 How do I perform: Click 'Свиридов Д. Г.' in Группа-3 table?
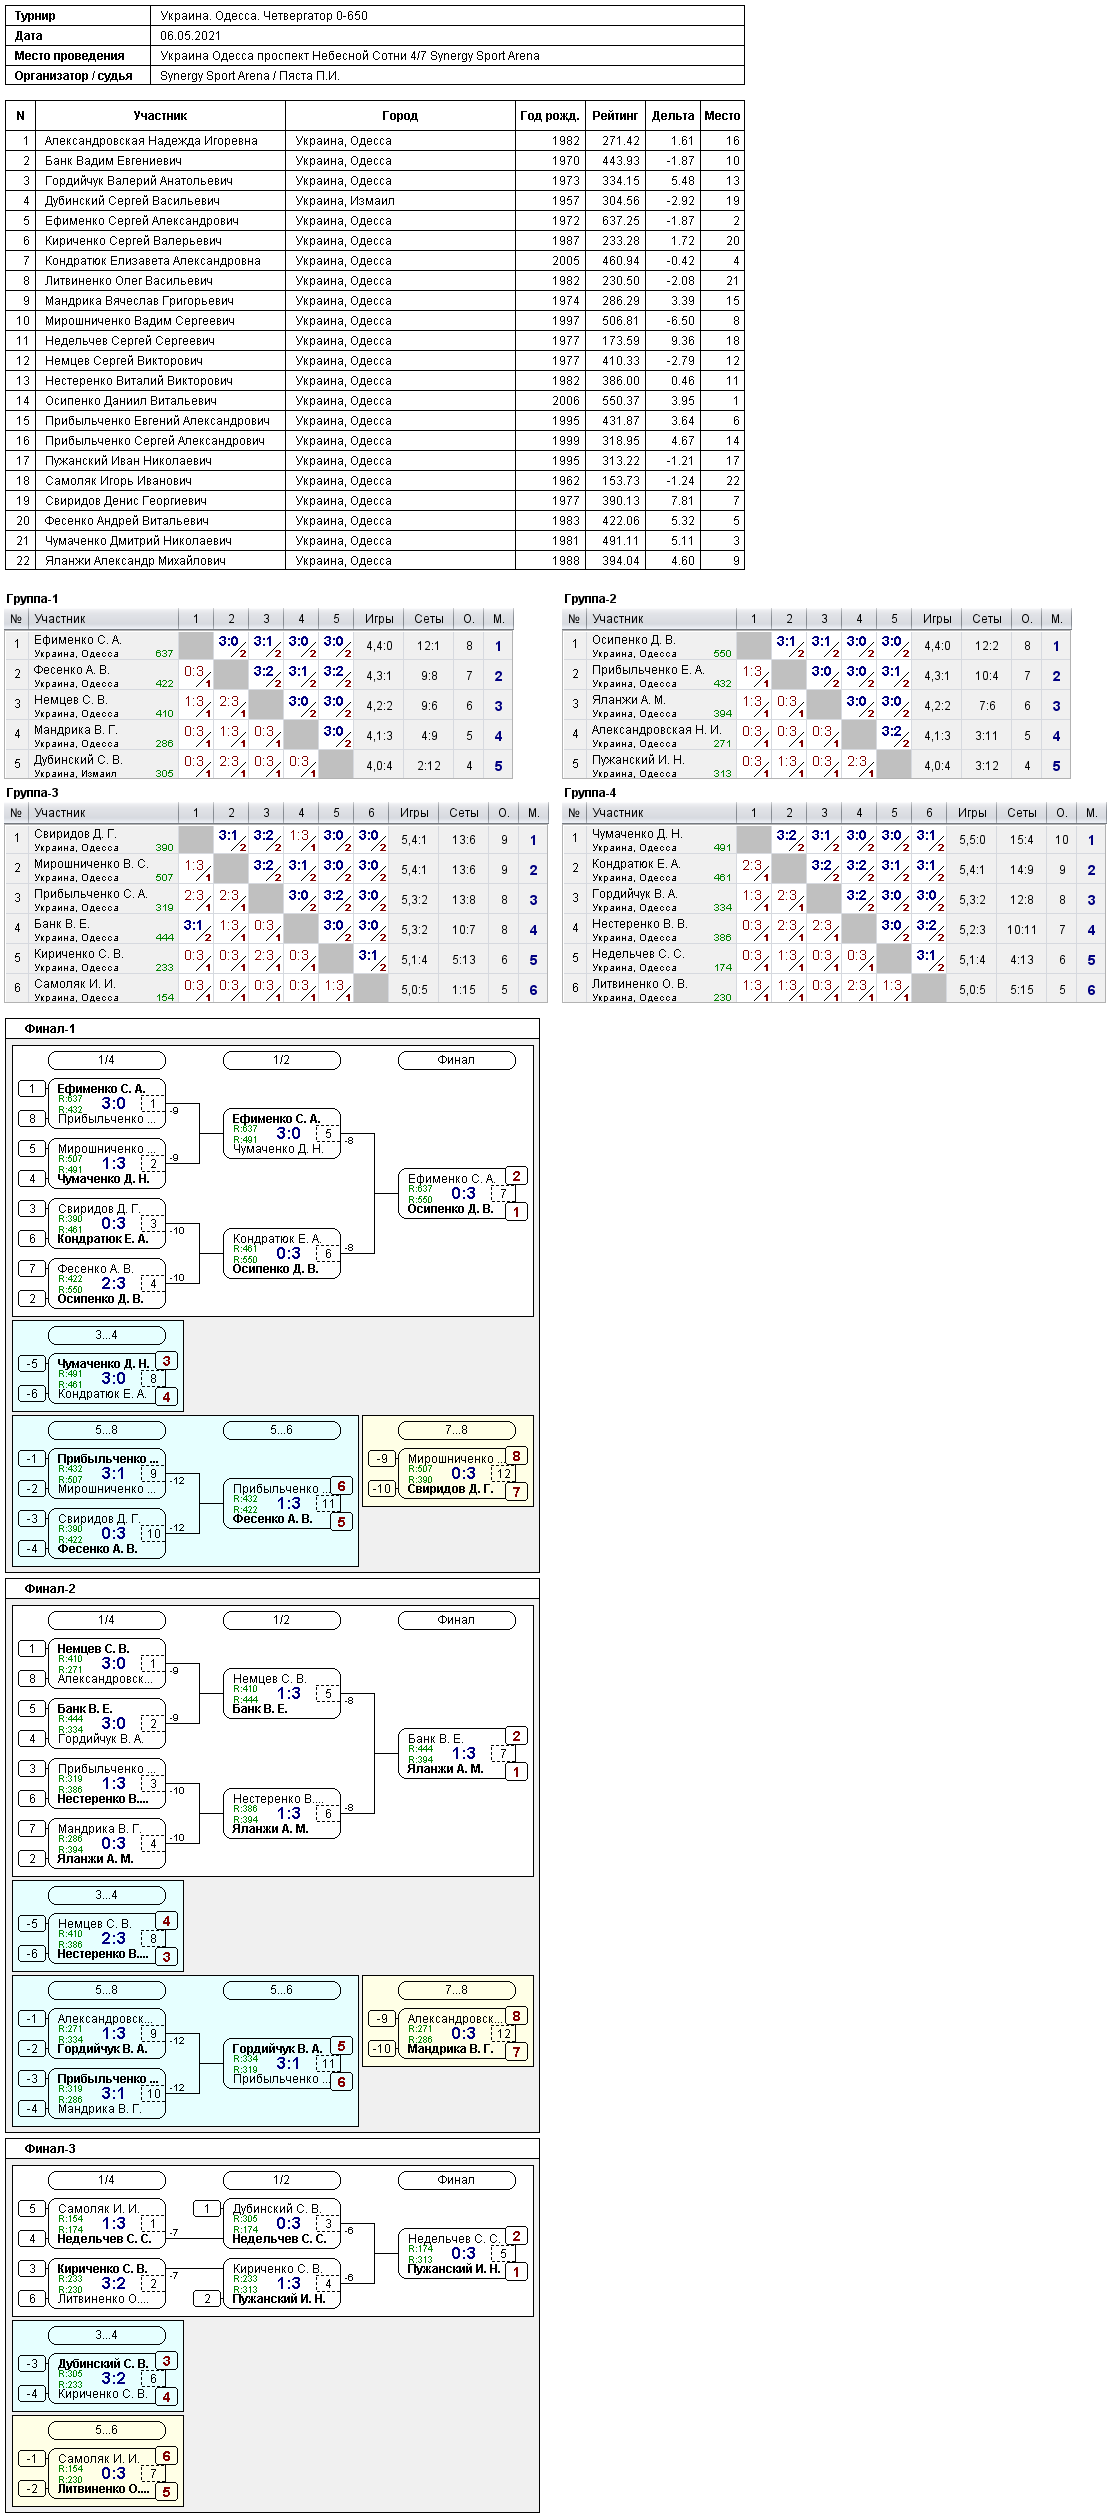(x=75, y=834)
